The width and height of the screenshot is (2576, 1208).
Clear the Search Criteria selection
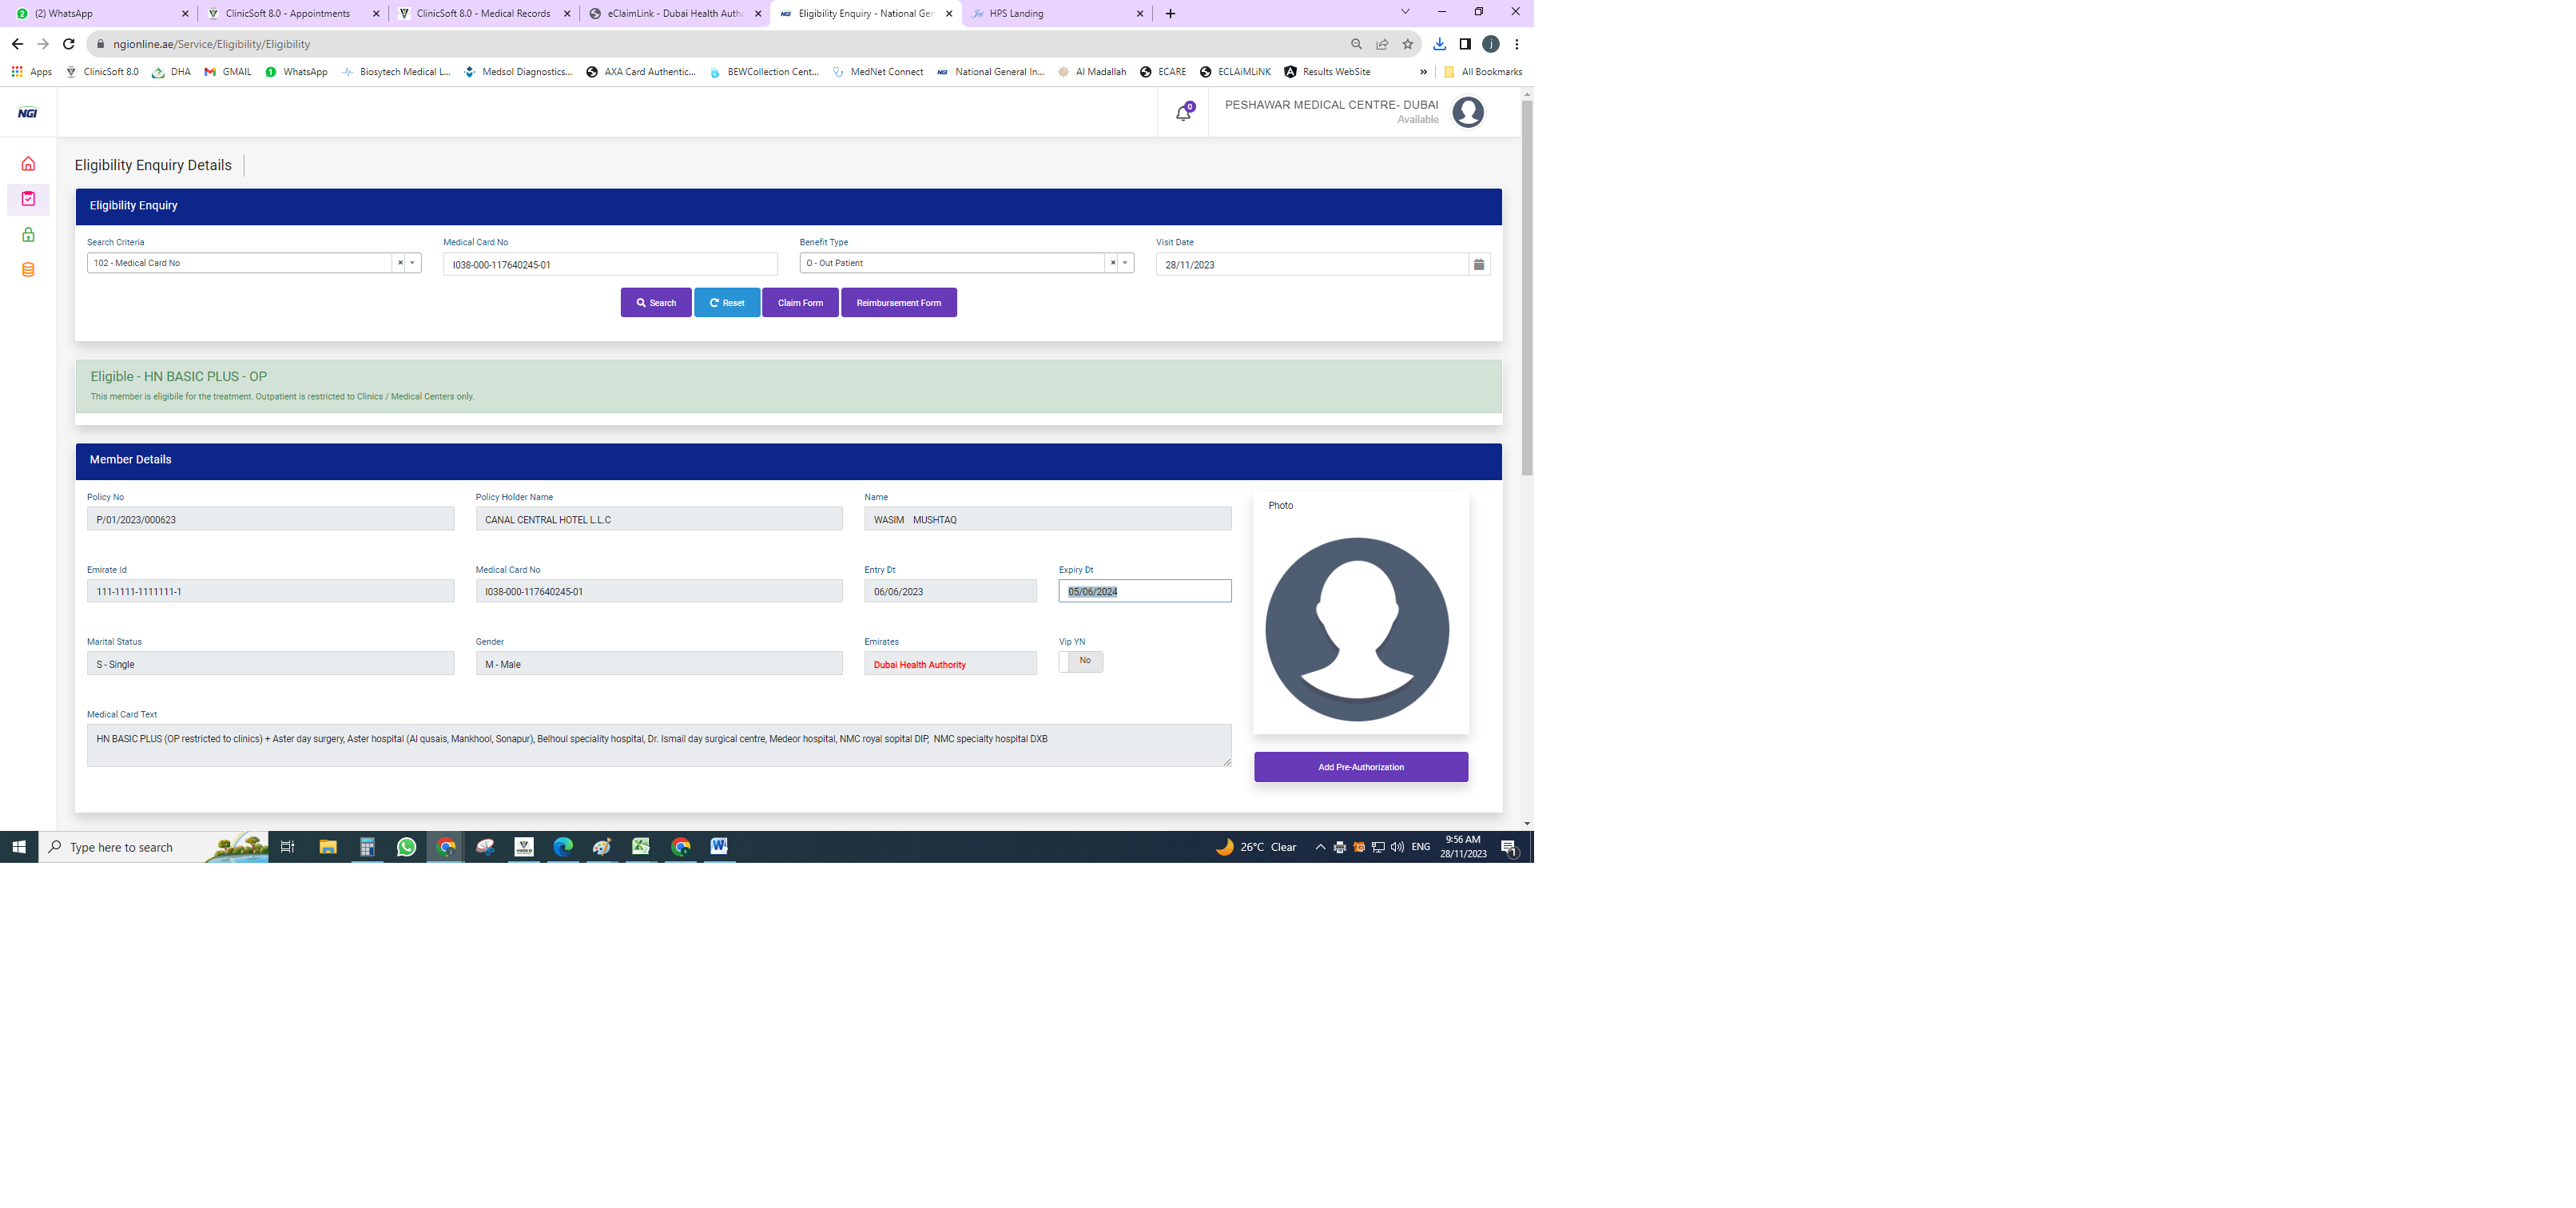click(400, 263)
